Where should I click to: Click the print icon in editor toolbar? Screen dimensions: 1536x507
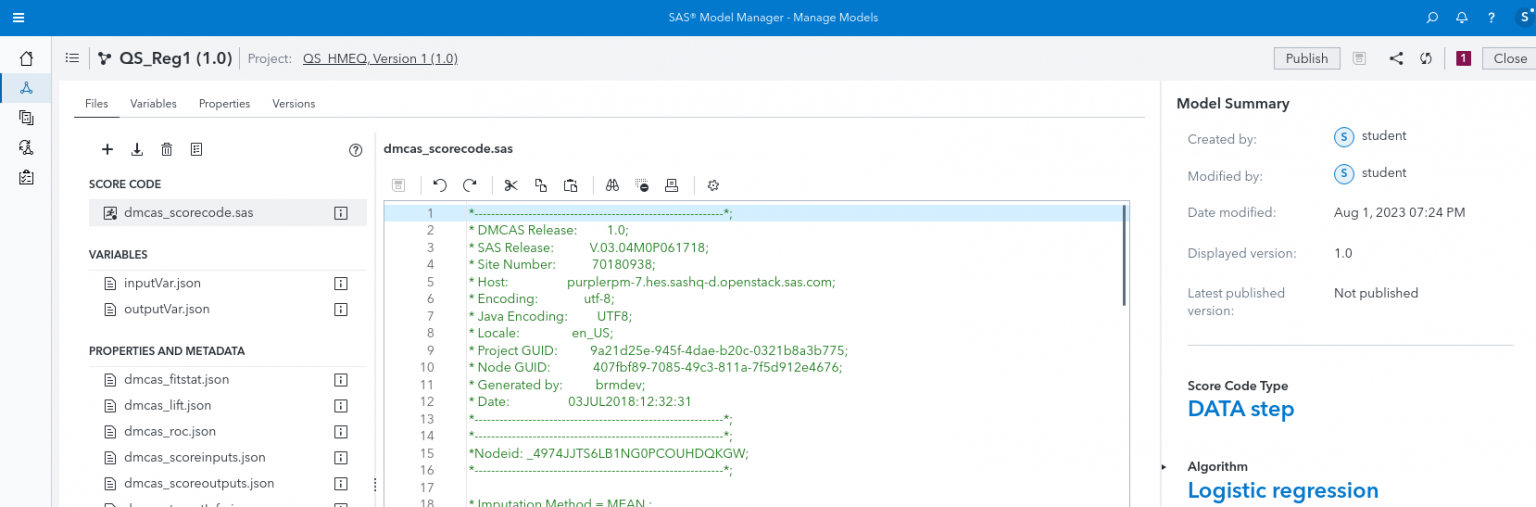tap(672, 185)
